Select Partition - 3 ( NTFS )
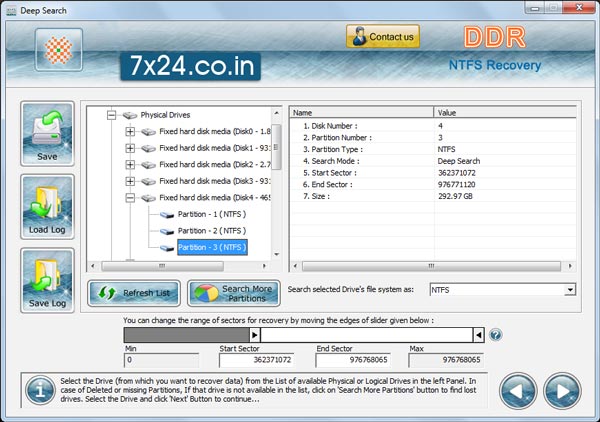Screen dimensions: 600x422 (212, 247)
